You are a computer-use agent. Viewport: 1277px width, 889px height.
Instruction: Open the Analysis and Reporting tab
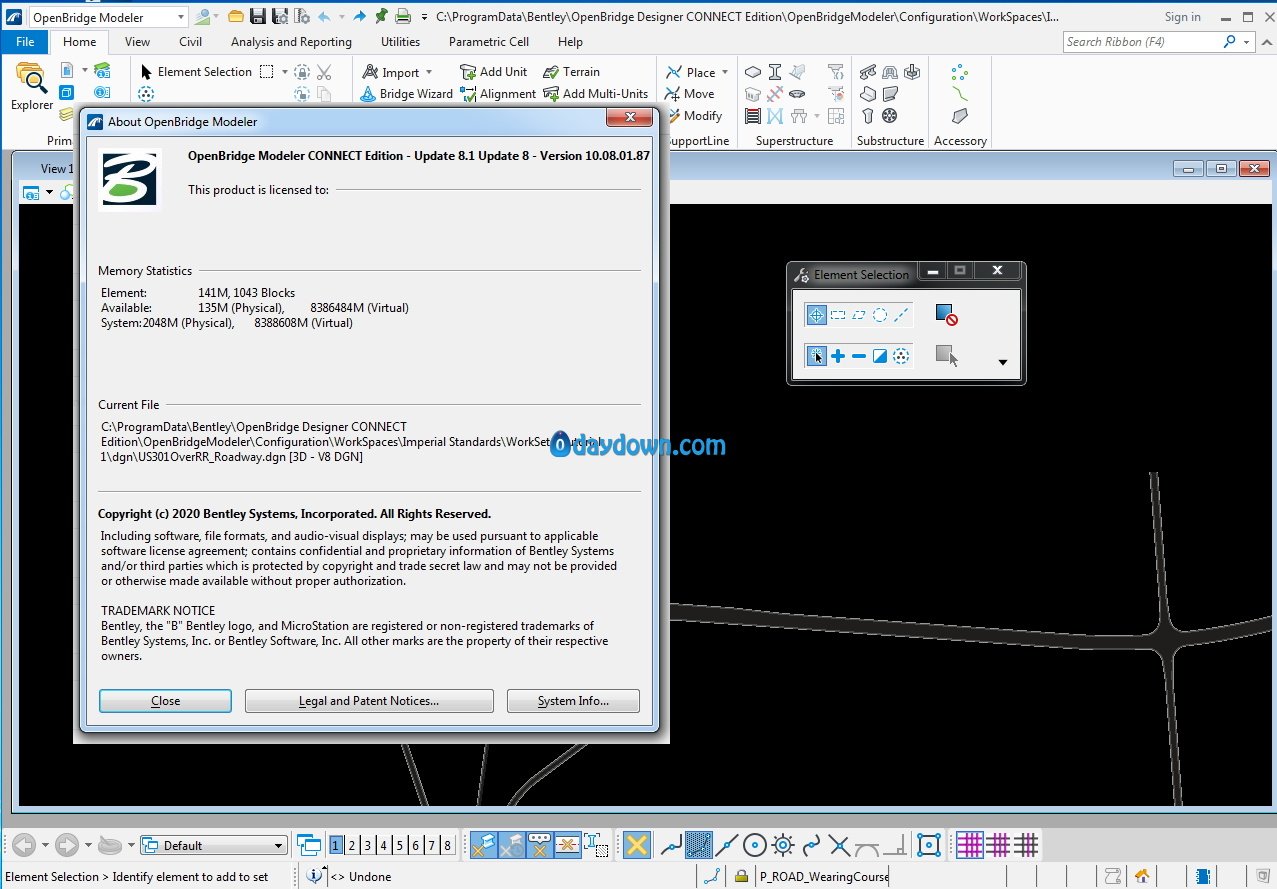[x=291, y=42]
